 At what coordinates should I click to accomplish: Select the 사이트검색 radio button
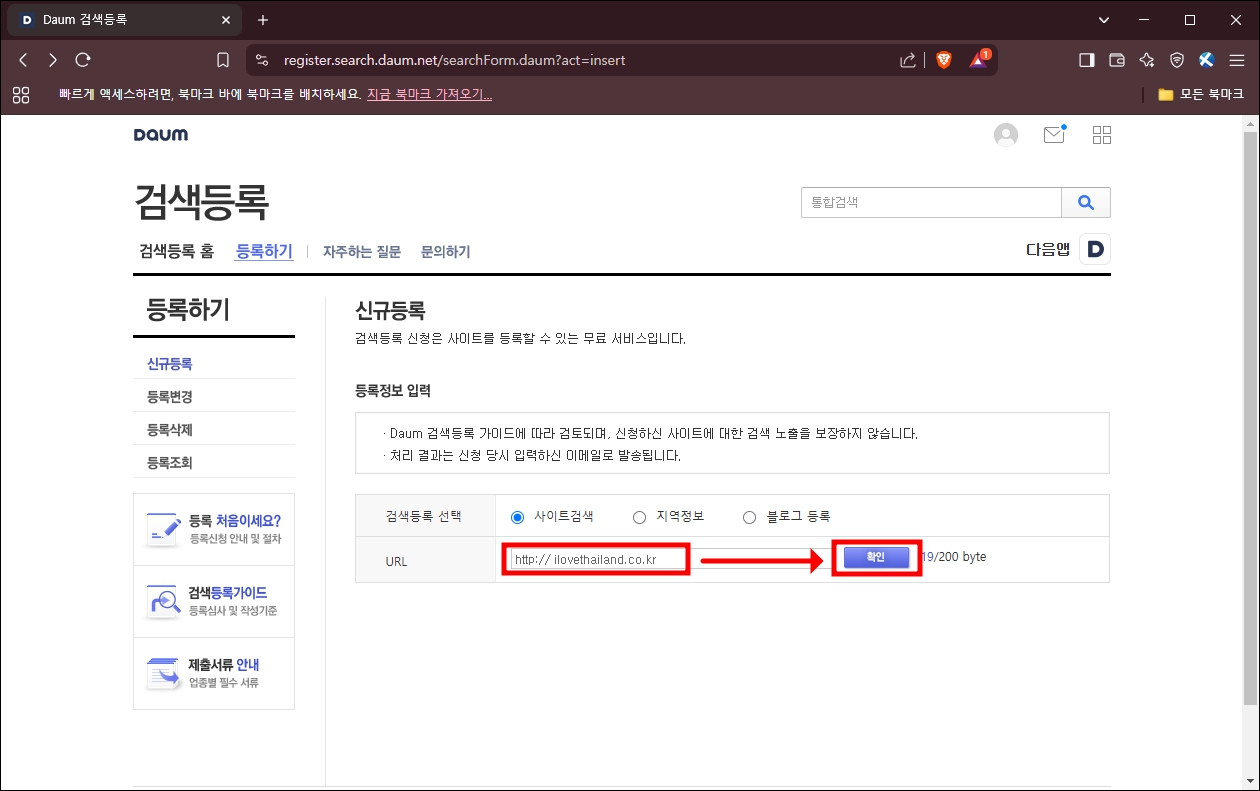517,517
